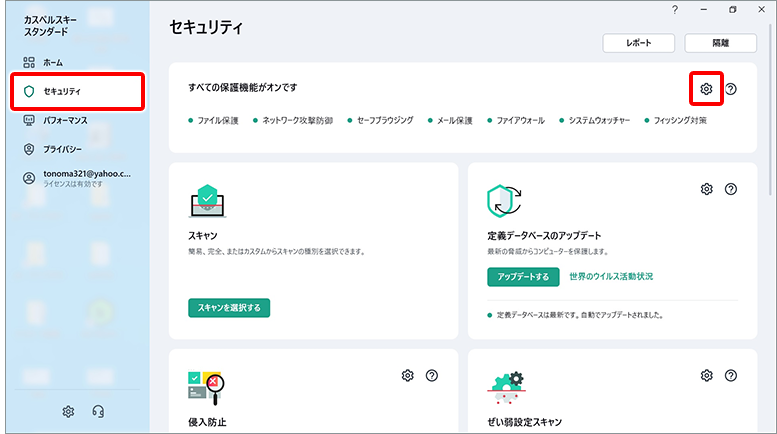Click the 隔離 button
Image resolution: width=777 pixels, height=434 pixels.
[x=721, y=43]
